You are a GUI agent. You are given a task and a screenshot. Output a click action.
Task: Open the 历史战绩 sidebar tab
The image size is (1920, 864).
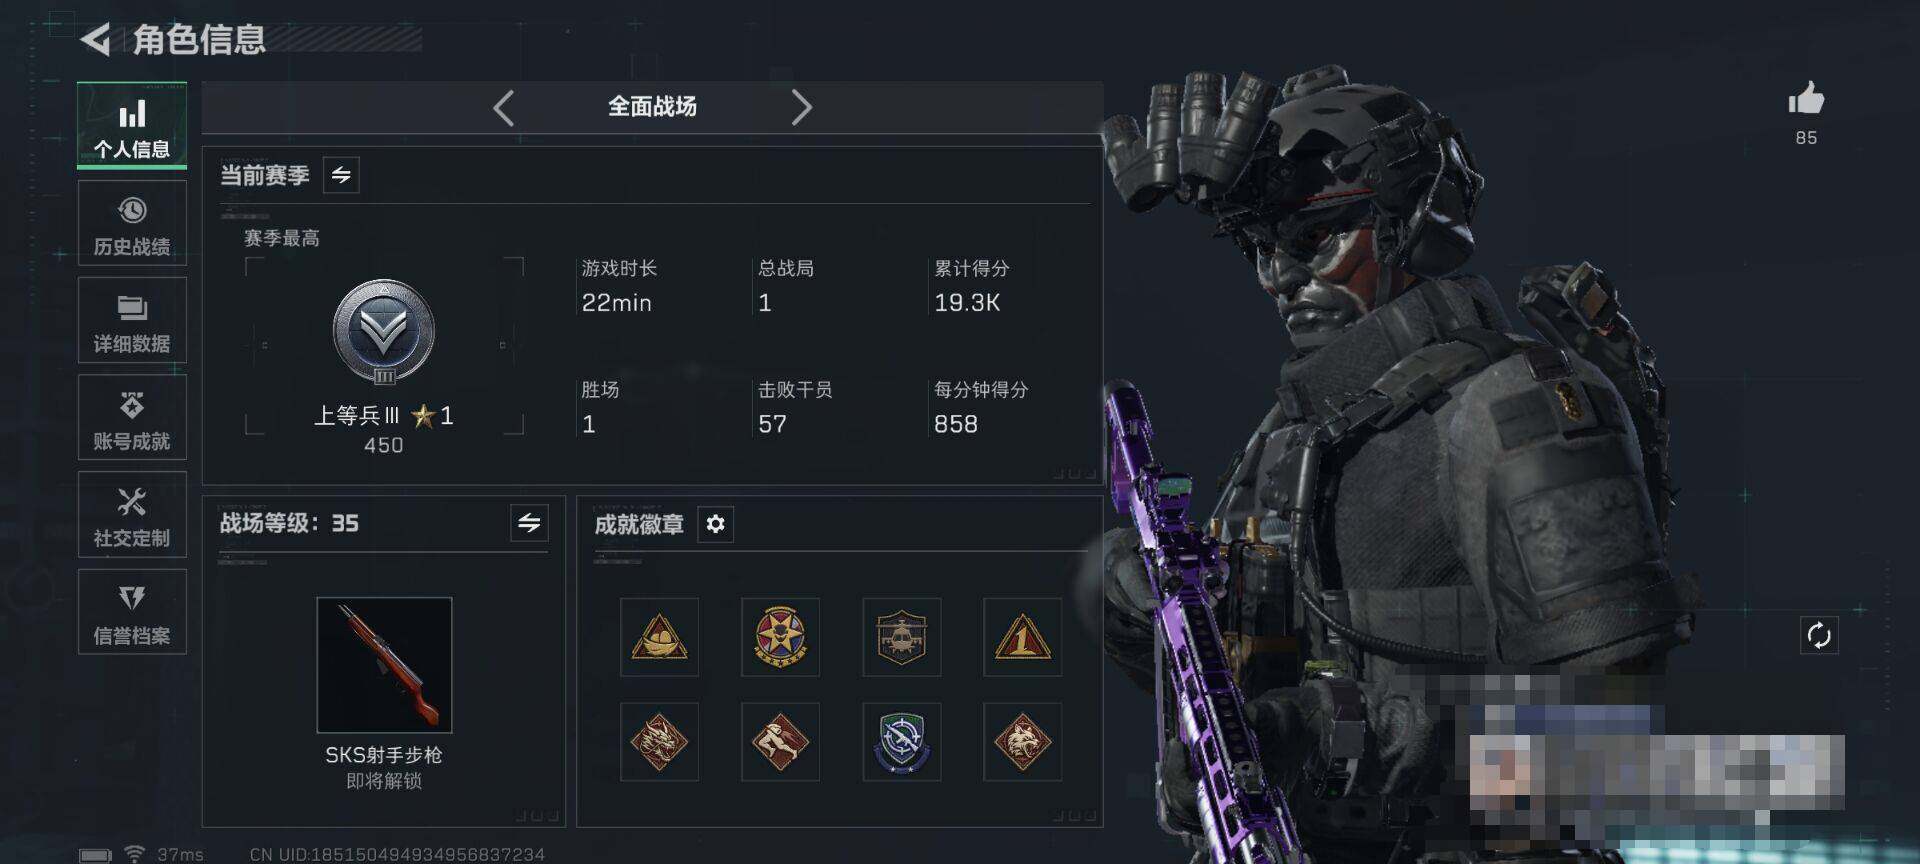coord(132,224)
